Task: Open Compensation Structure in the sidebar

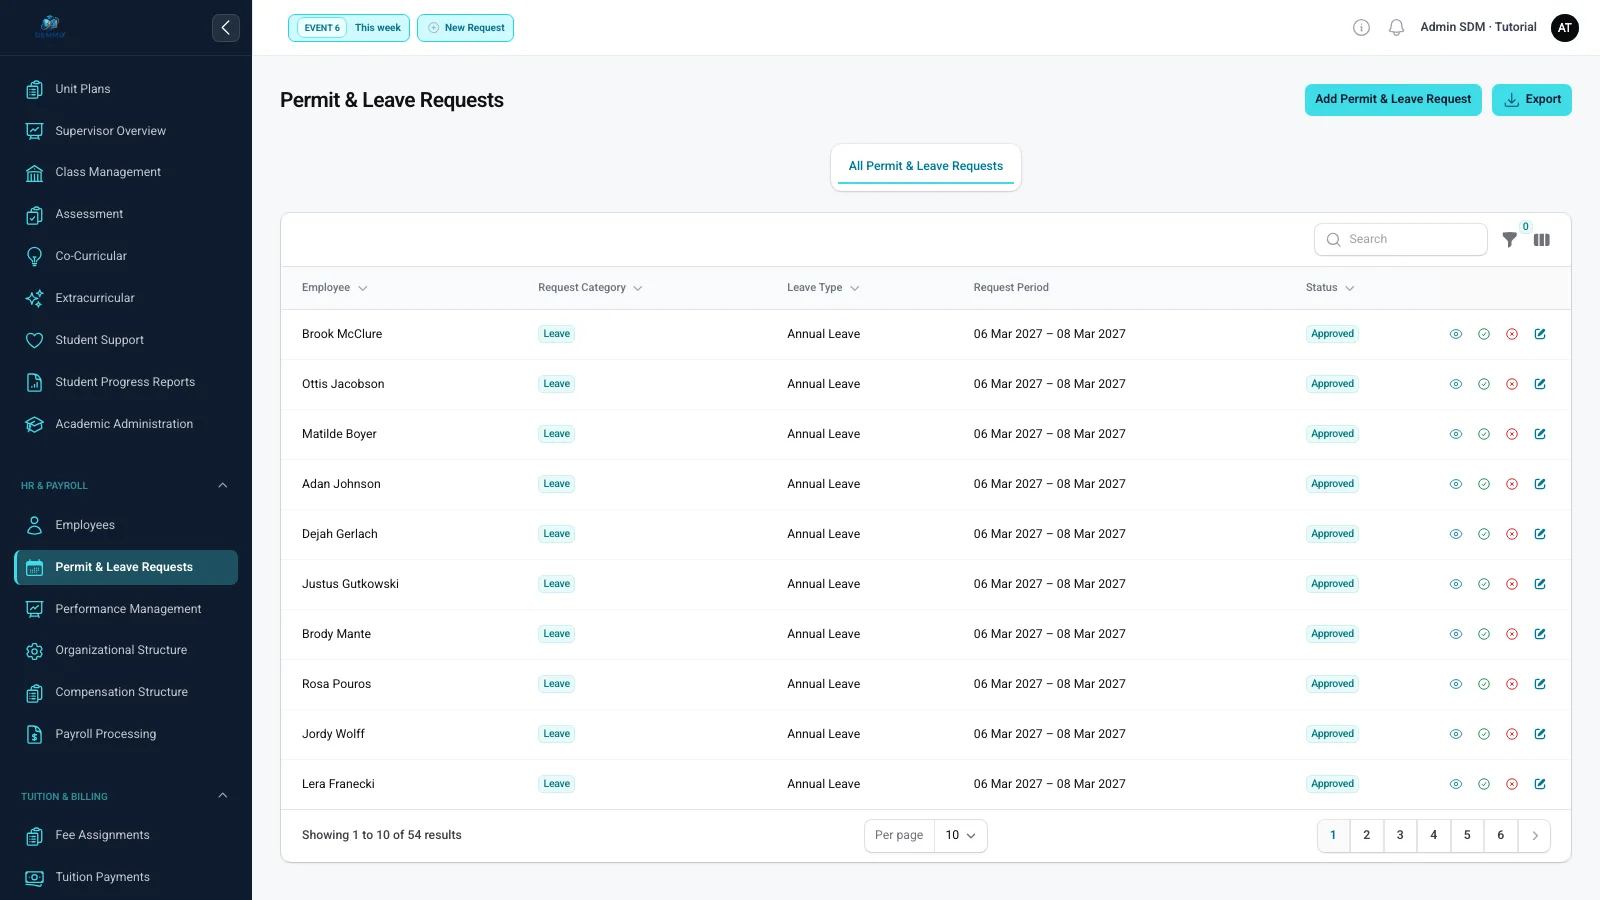Action: 126,692
